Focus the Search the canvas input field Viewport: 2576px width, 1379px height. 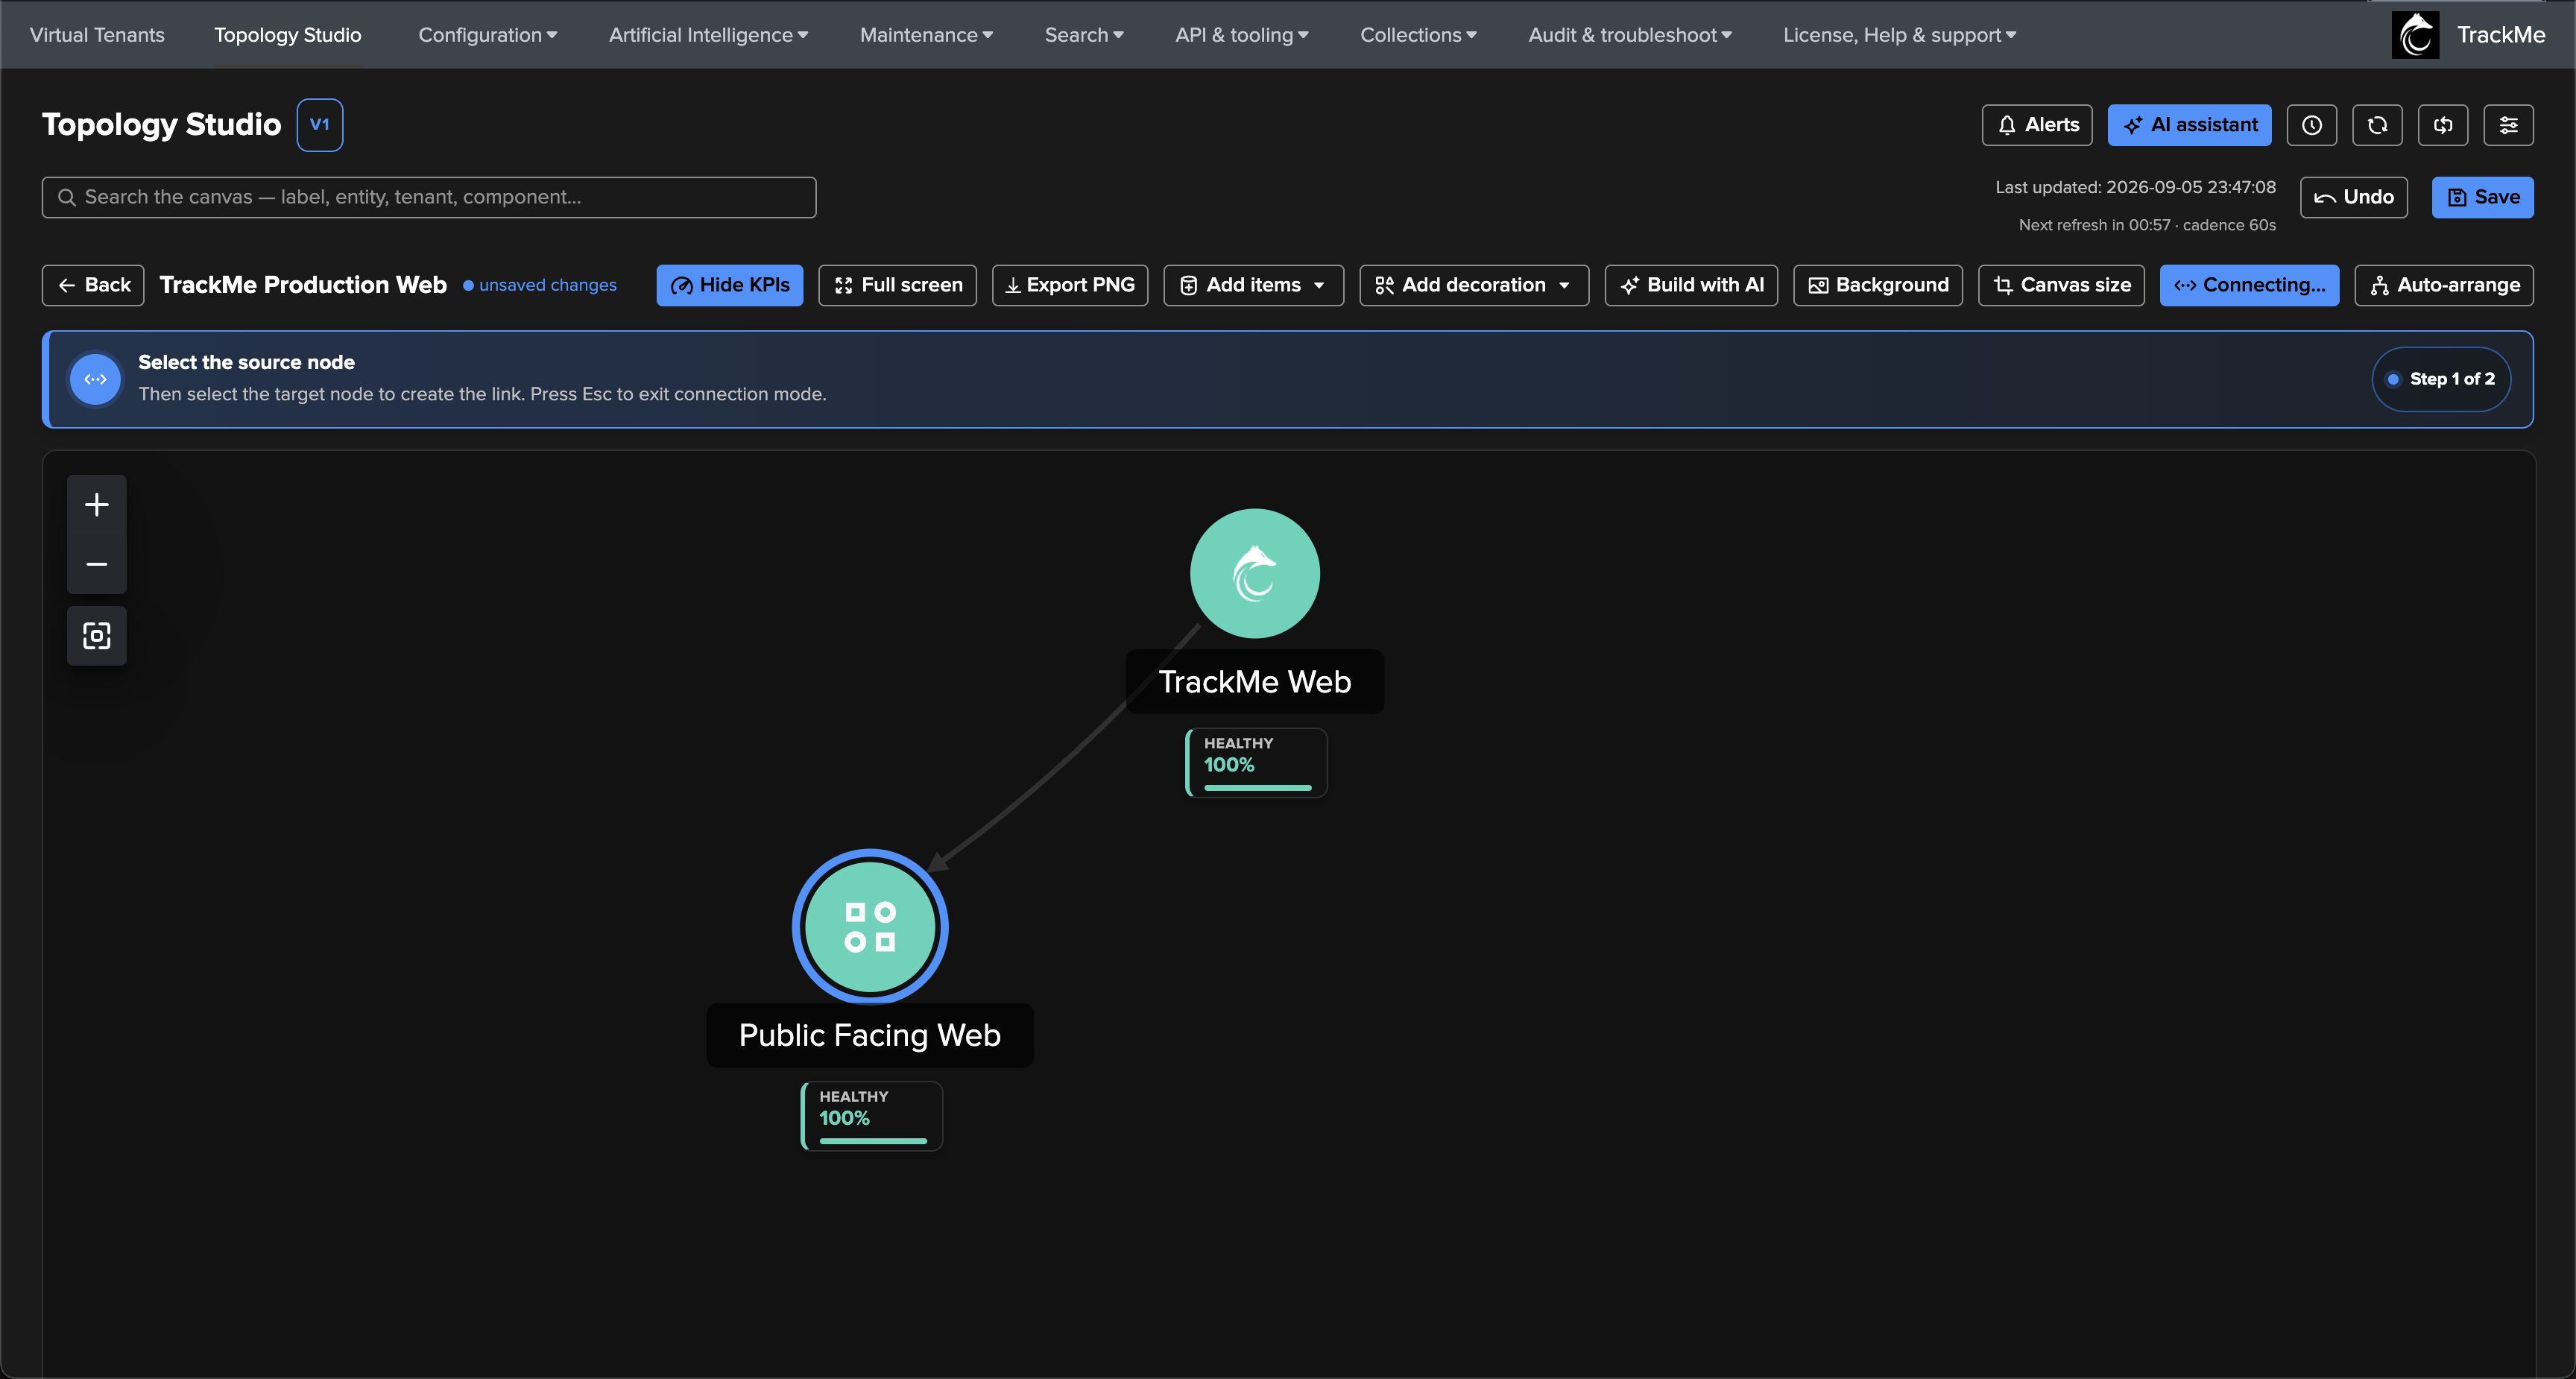click(x=429, y=197)
